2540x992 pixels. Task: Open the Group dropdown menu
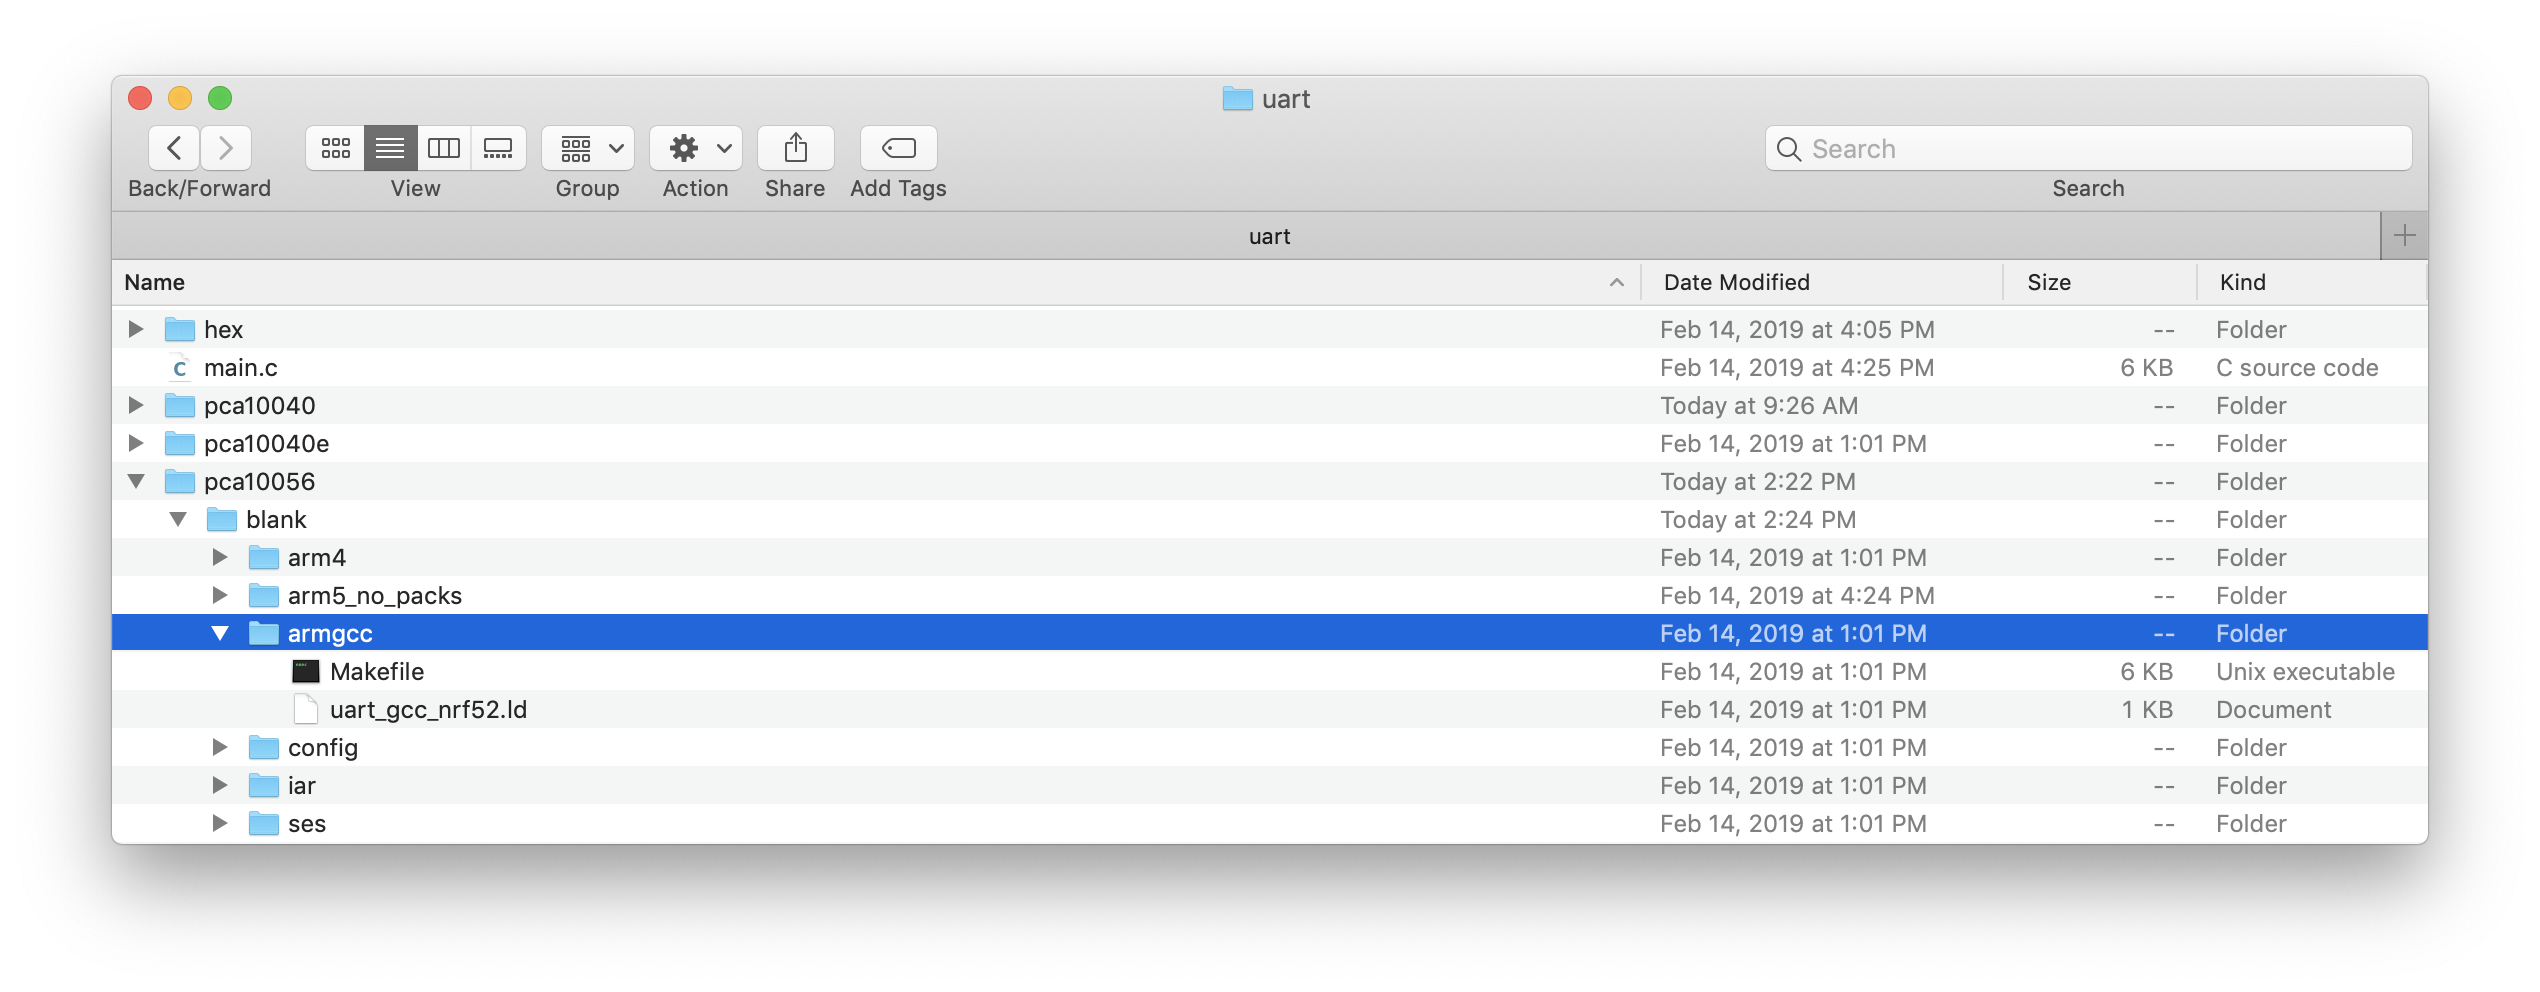tap(588, 149)
